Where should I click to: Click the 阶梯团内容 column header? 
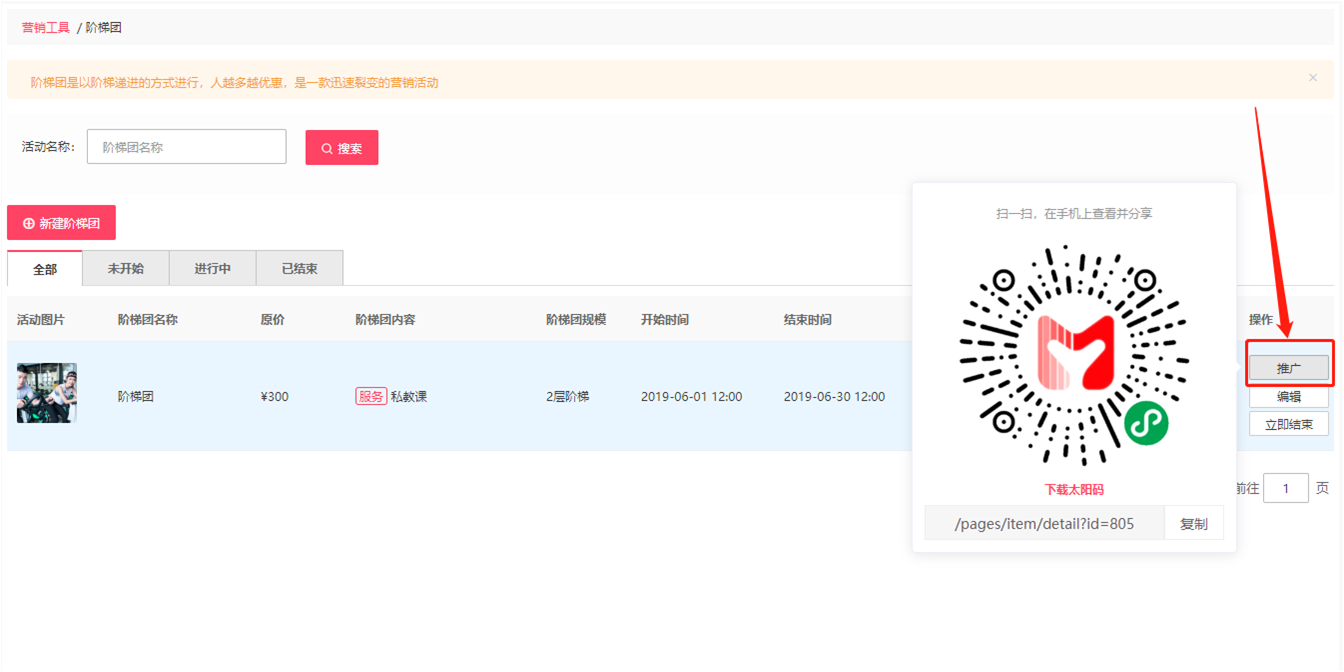click(385, 320)
